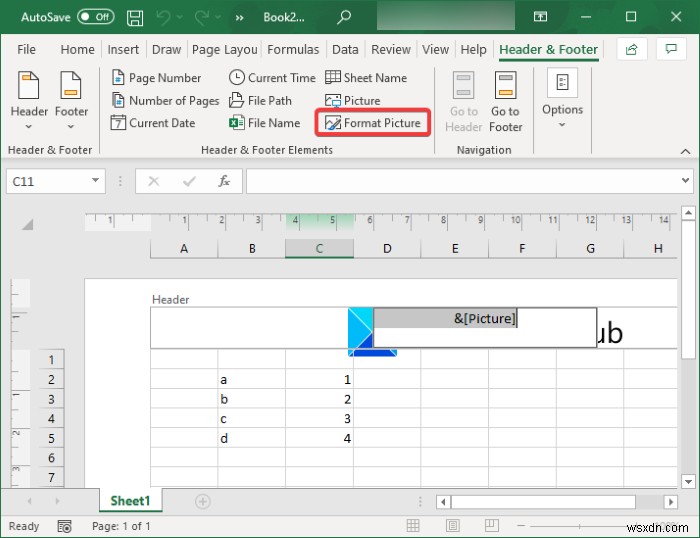Collapse the ribbon with the chevron
Viewport: 700px width, 538px height.
coord(685,152)
